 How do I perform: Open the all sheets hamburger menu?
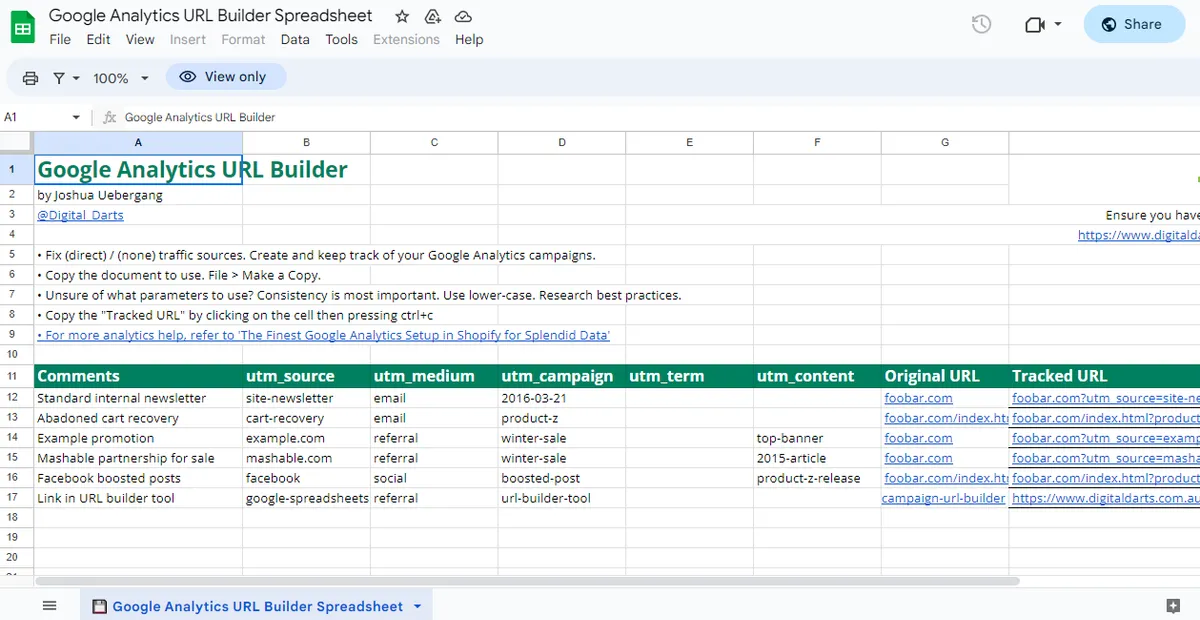pyautogui.click(x=49, y=604)
